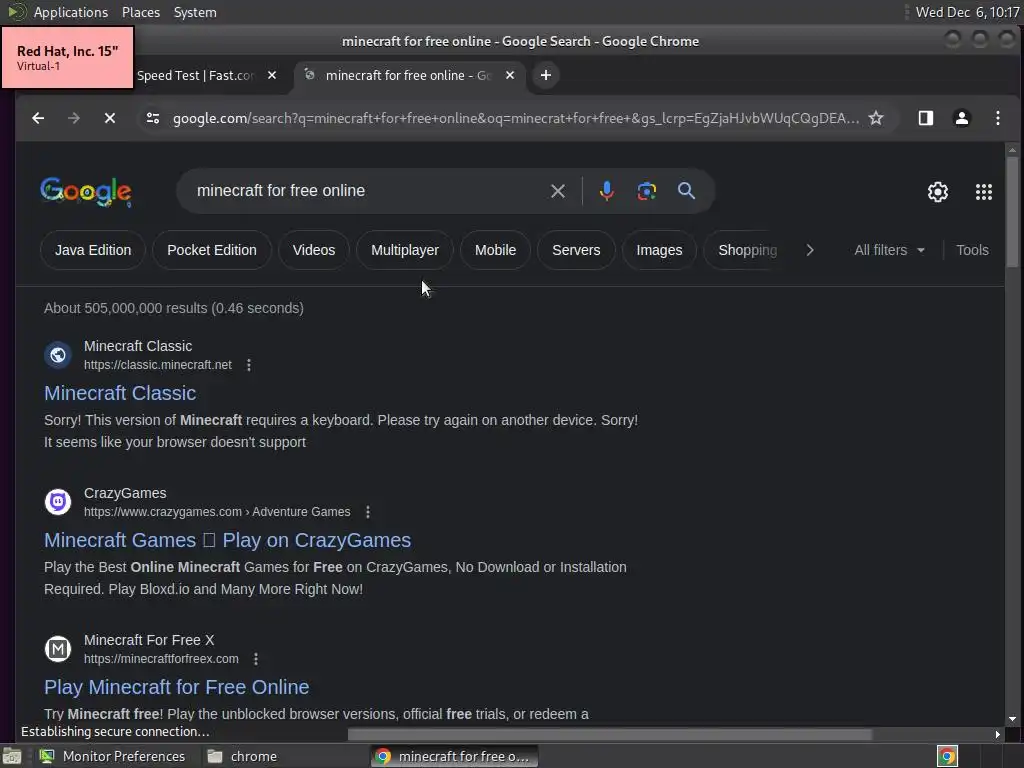Open the Chrome side panel
The width and height of the screenshot is (1024, 768).
coord(925,118)
